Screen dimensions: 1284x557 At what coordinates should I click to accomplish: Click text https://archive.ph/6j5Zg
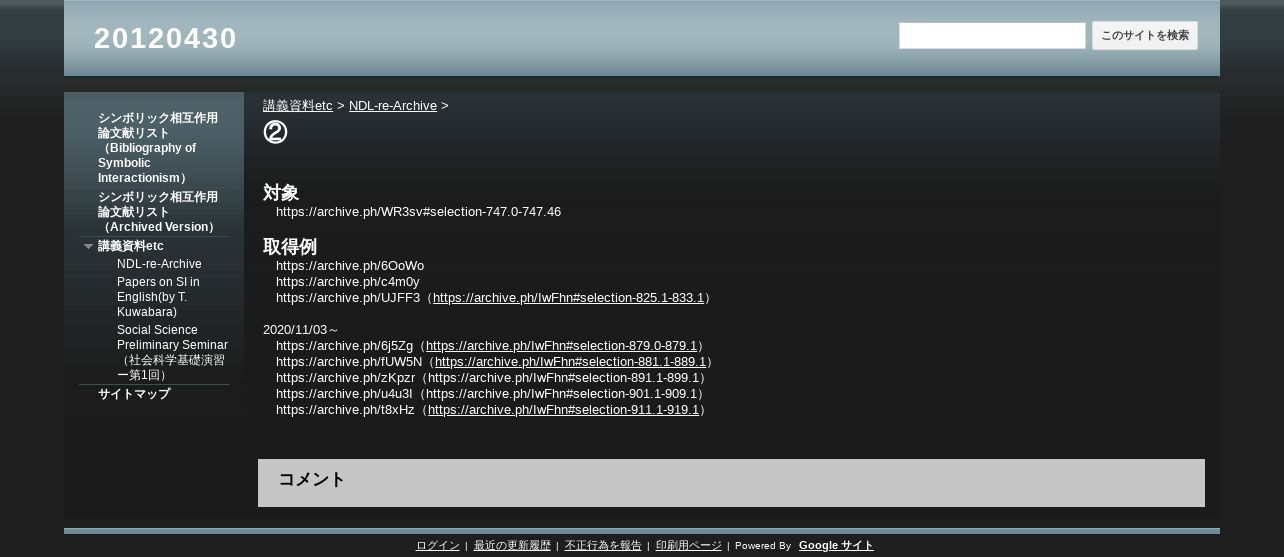pyautogui.click(x=345, y=346)
